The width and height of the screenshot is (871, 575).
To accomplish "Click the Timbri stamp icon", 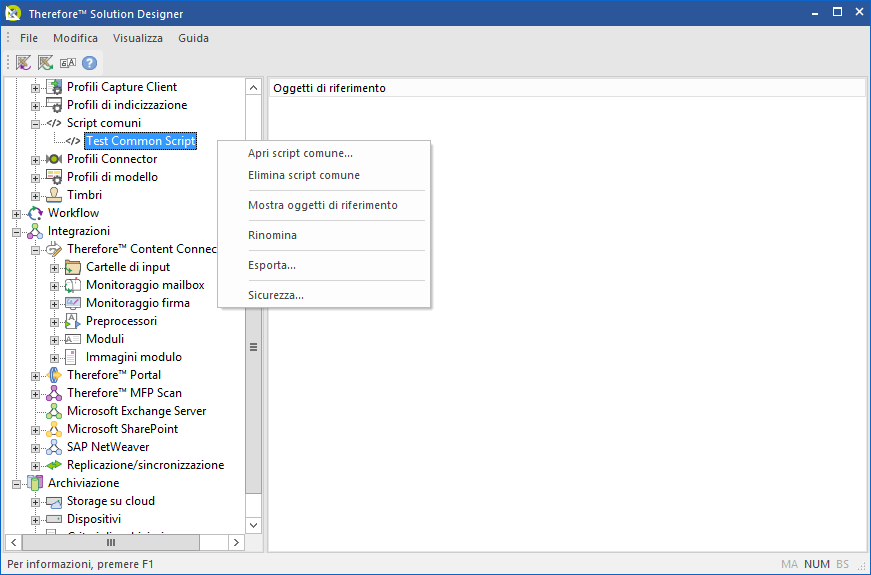I will (x=54, y=195).
